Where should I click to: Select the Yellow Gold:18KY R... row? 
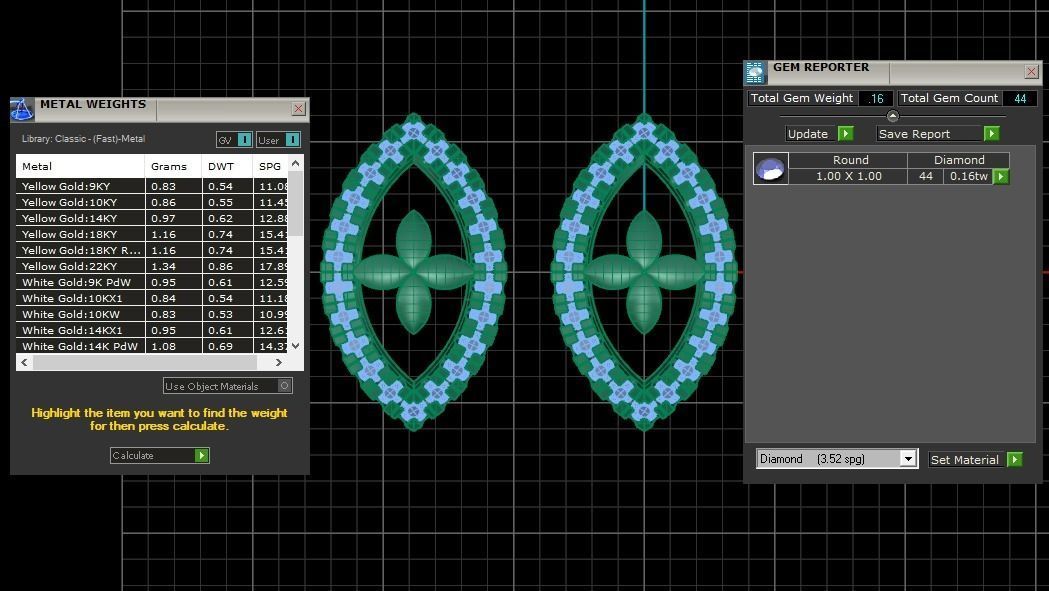pos(152,250)
